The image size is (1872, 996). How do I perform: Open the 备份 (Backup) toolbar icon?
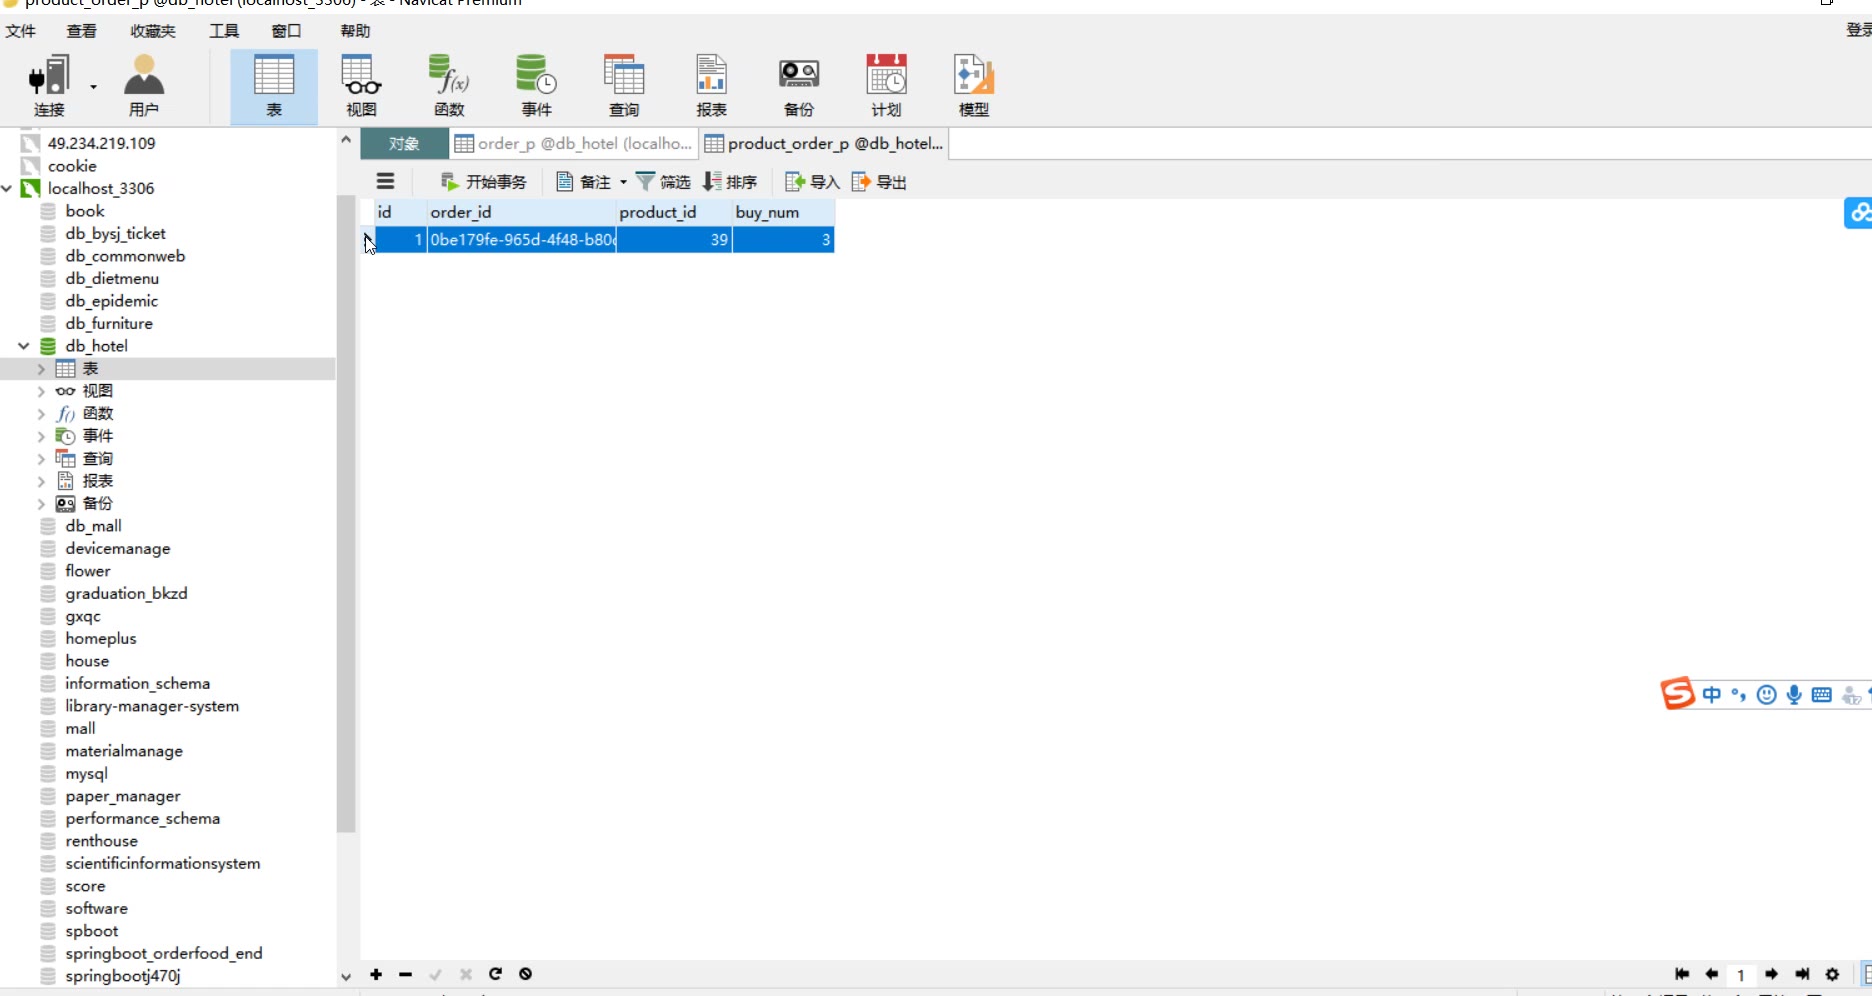coord(799,87)
